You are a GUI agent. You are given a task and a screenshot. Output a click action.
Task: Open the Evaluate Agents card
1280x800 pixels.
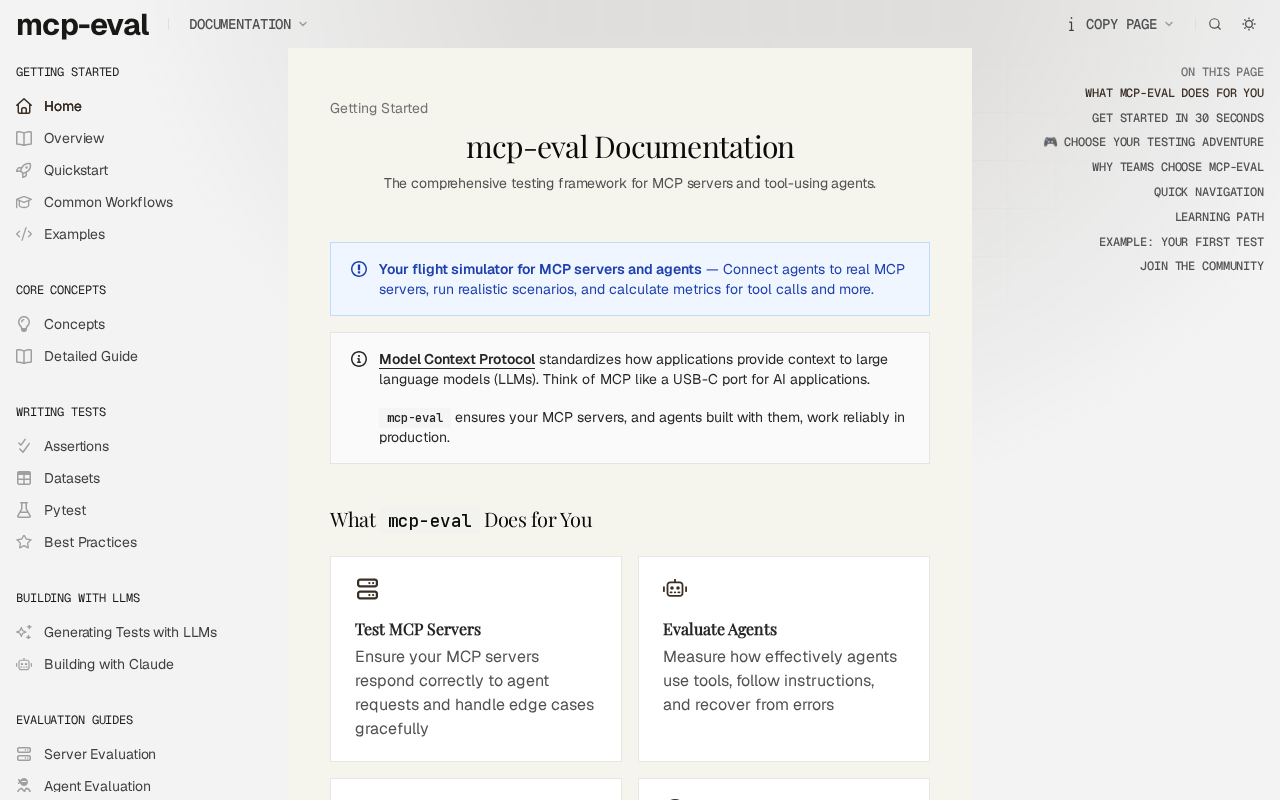pyautogui.click(x=784, y=659)
